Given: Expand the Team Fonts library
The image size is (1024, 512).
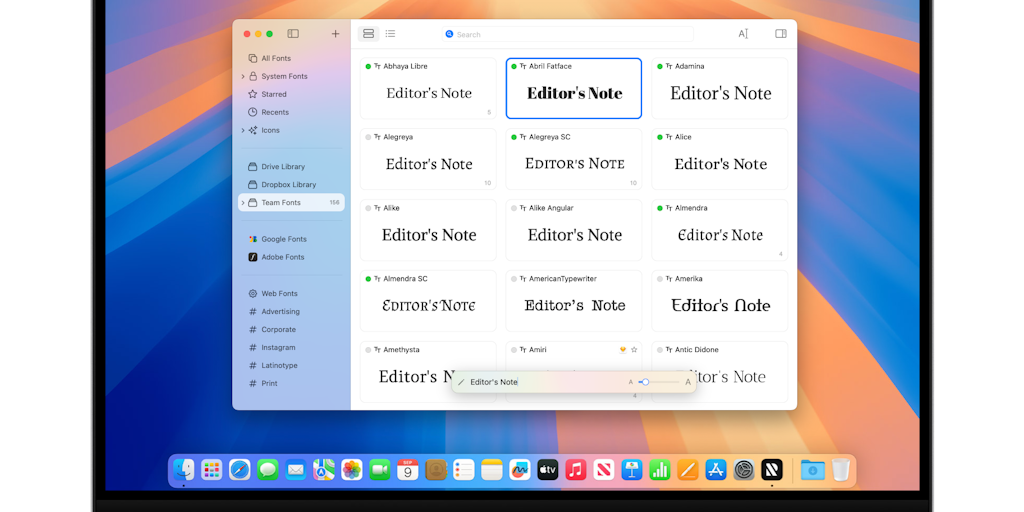Looking at the screenshot, I should tap(243, 203).
